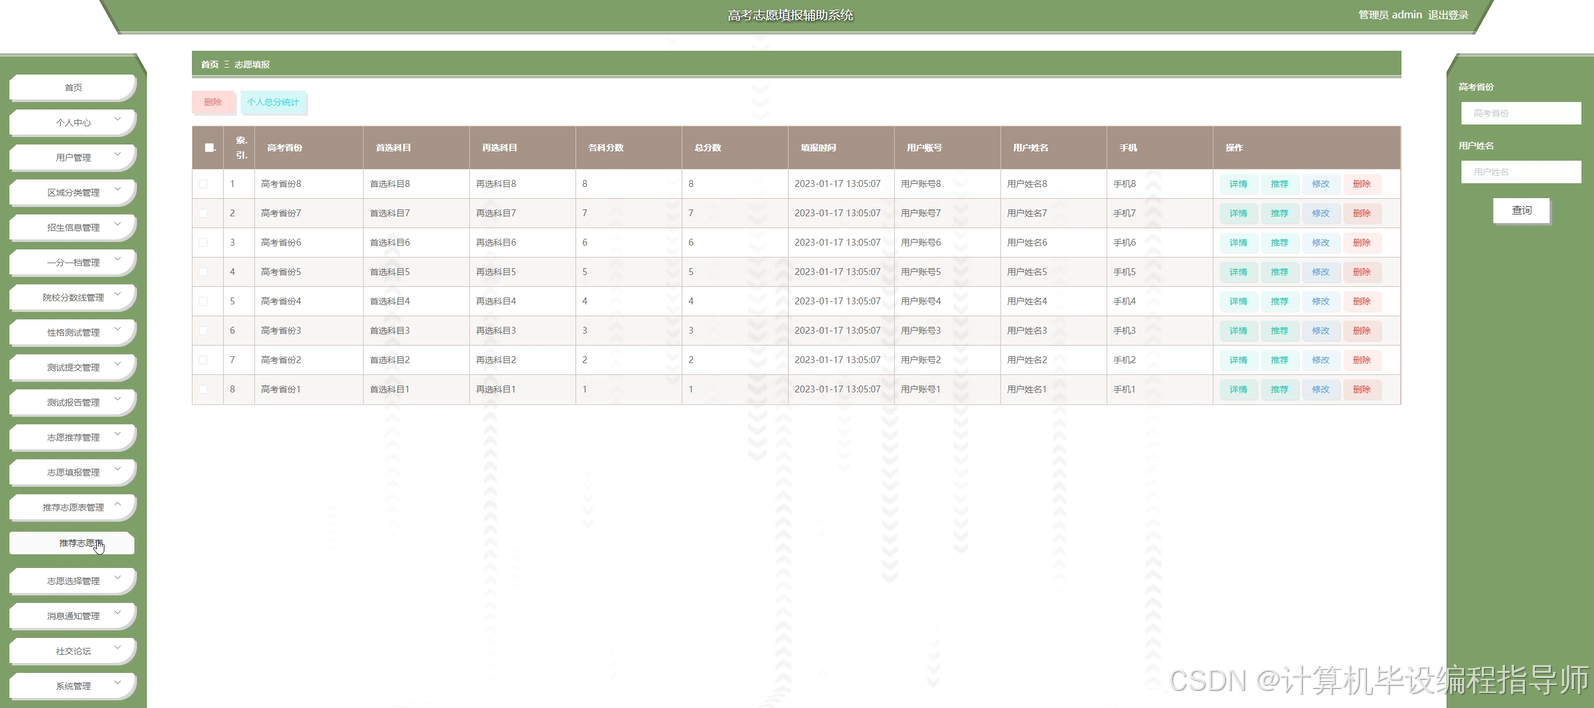
Task: Check the checkbox for row 高考省份5
Action: click(x=204, y=272)
